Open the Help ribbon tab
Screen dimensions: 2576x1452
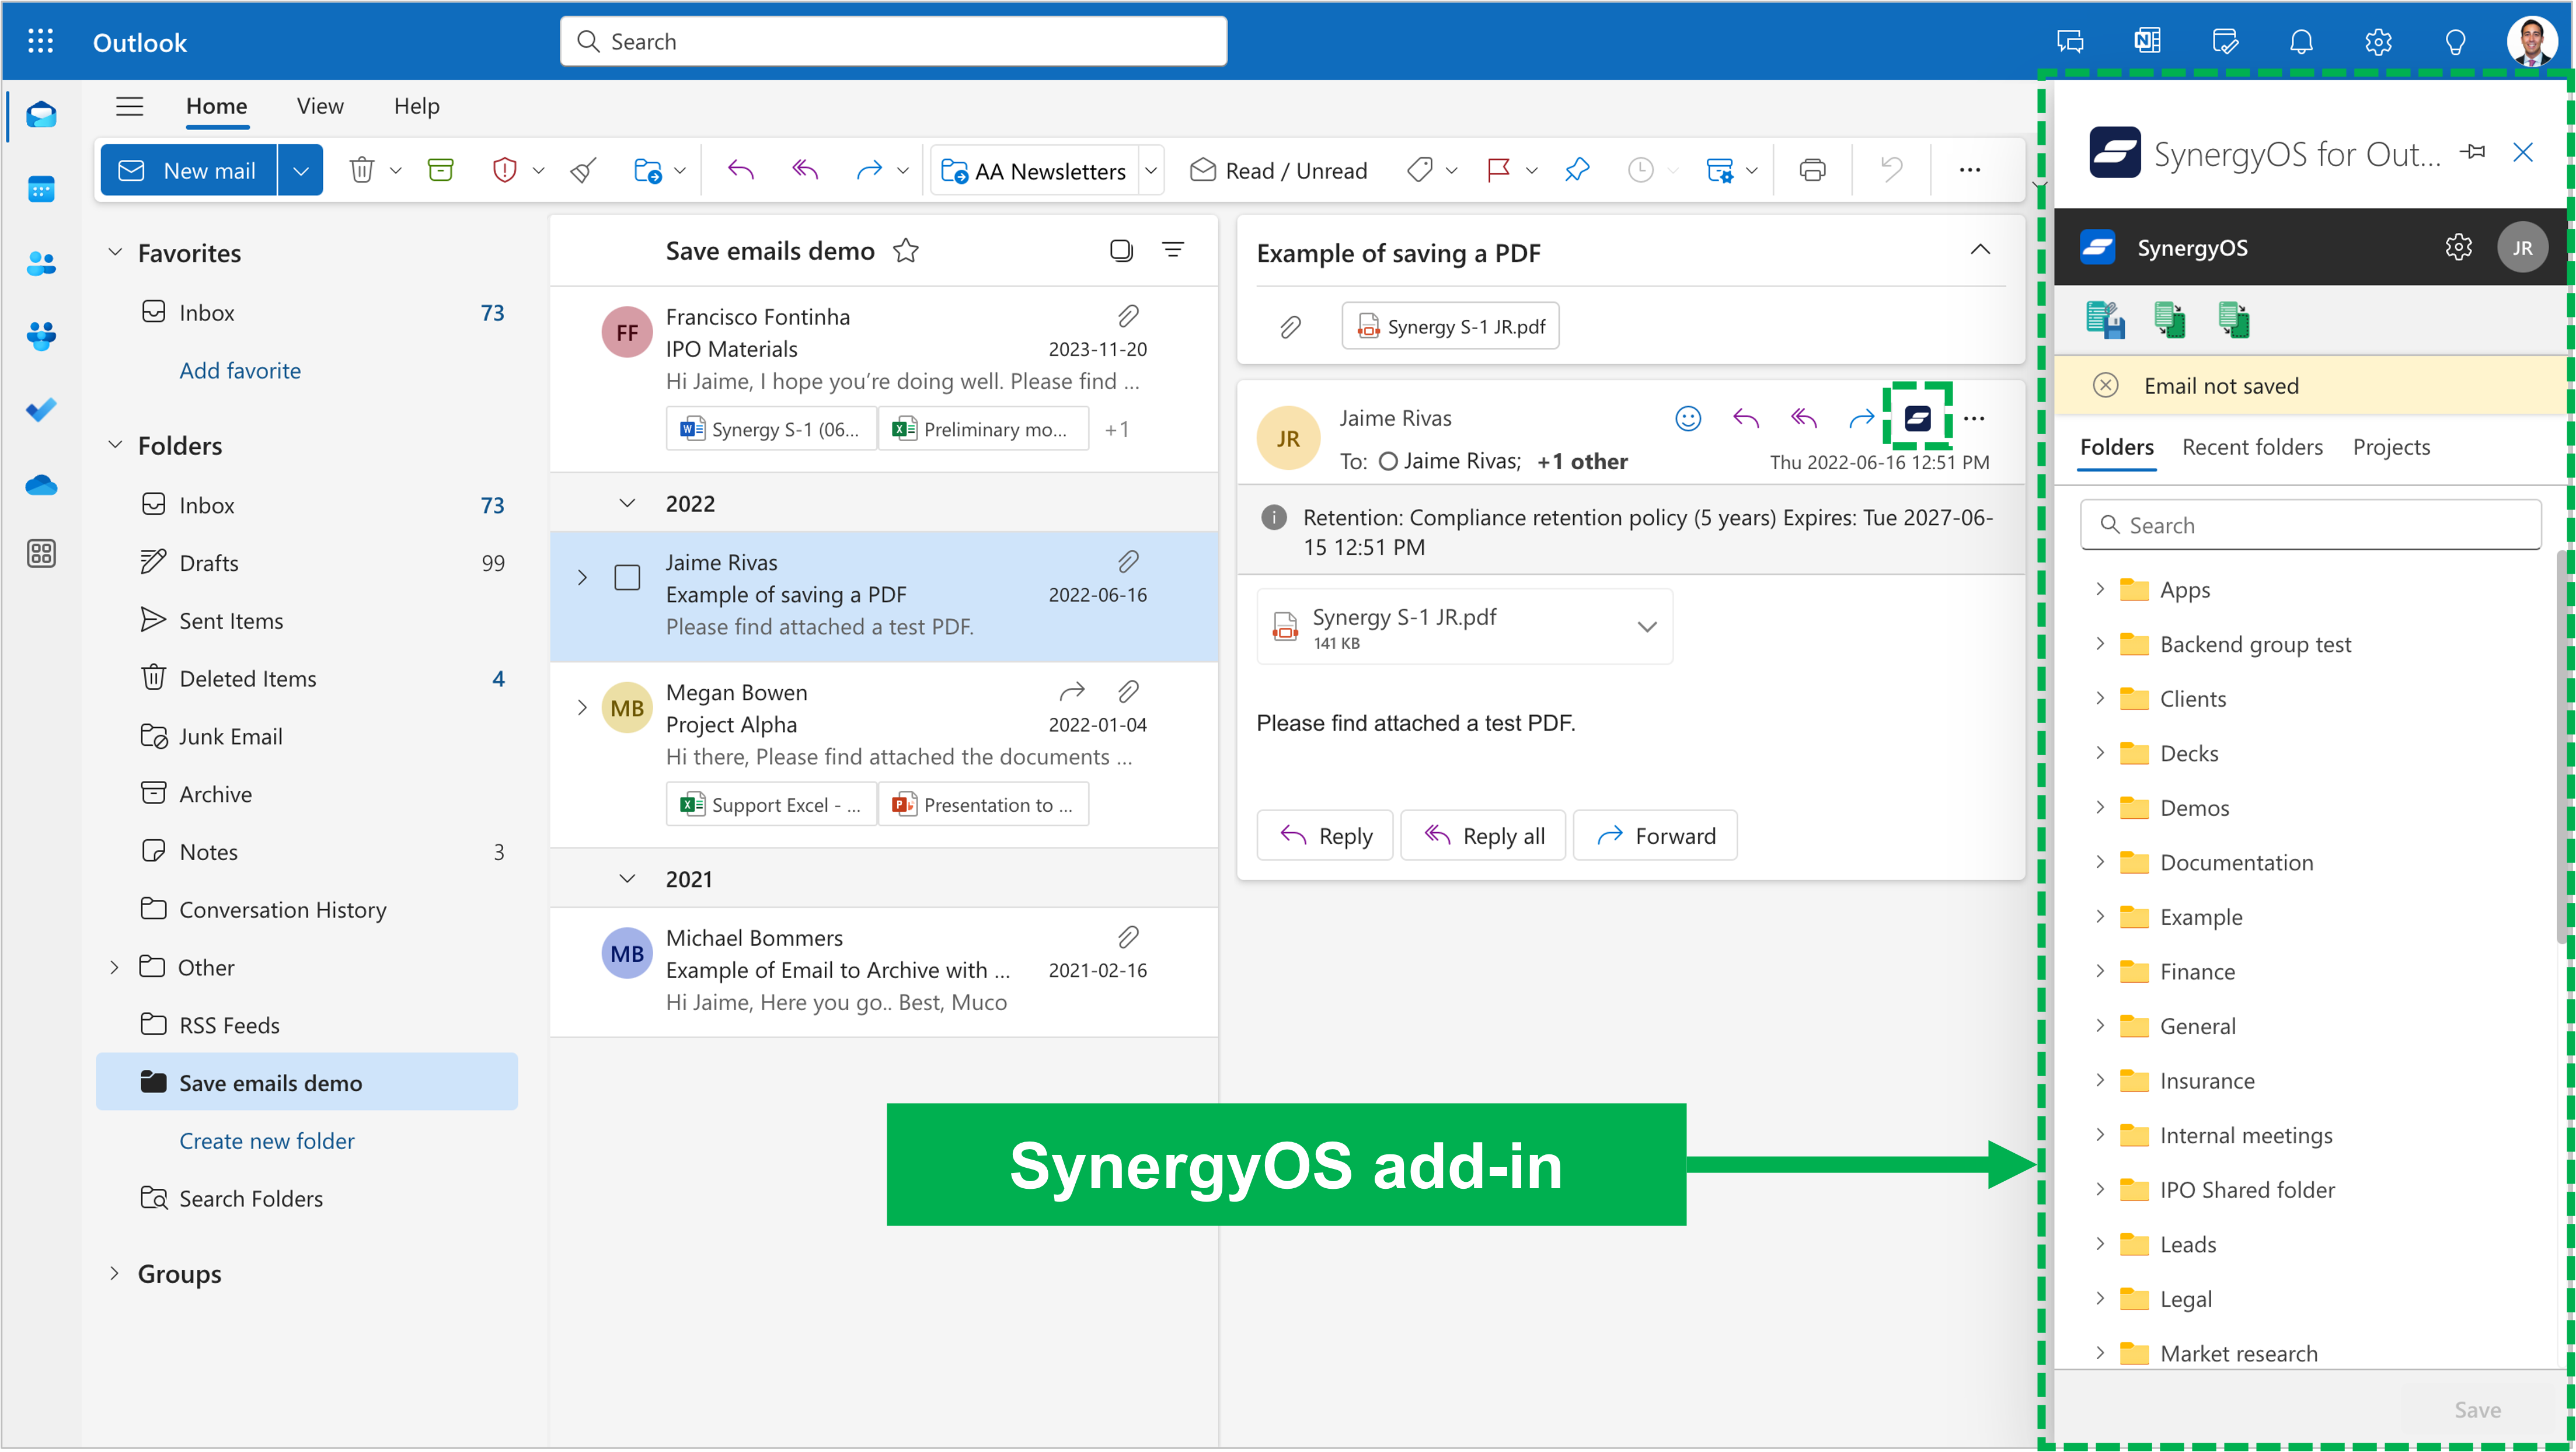(x=416, y=106)
